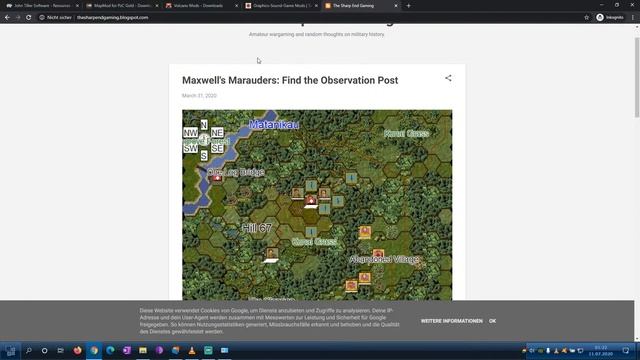Reload the current page
Viewport: 640px width, 360px height.
29,18
